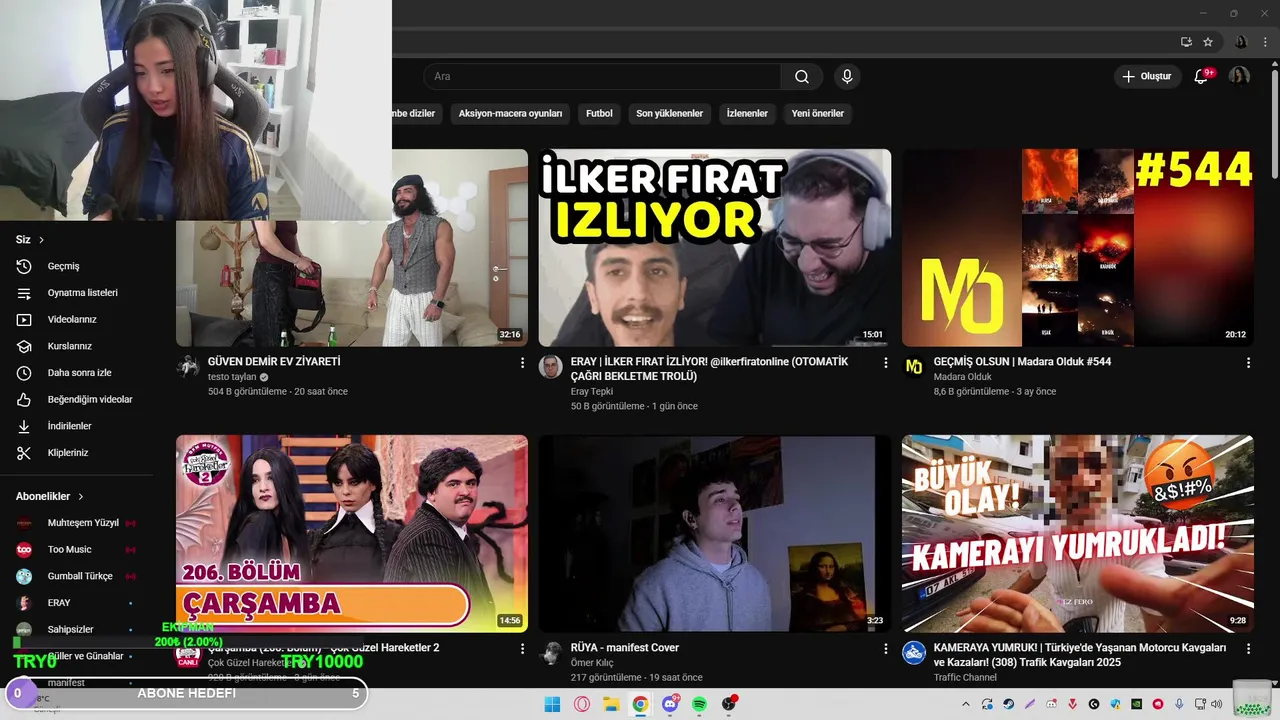Open File Explorer from the taskbar
This screenshot has width=1280, height=720.
coord(611,704)
